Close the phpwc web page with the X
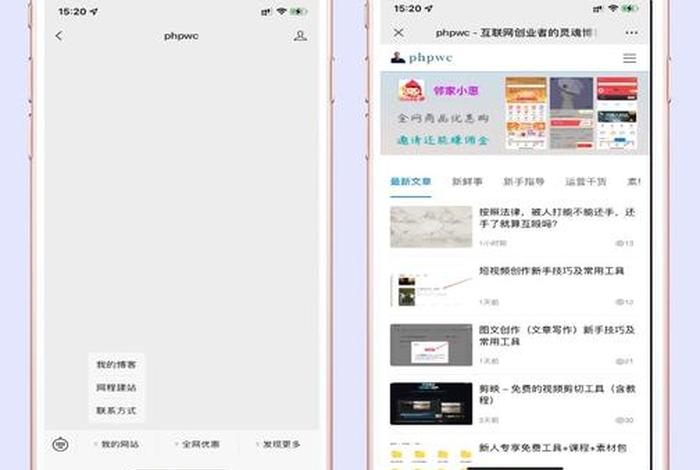 399,33
